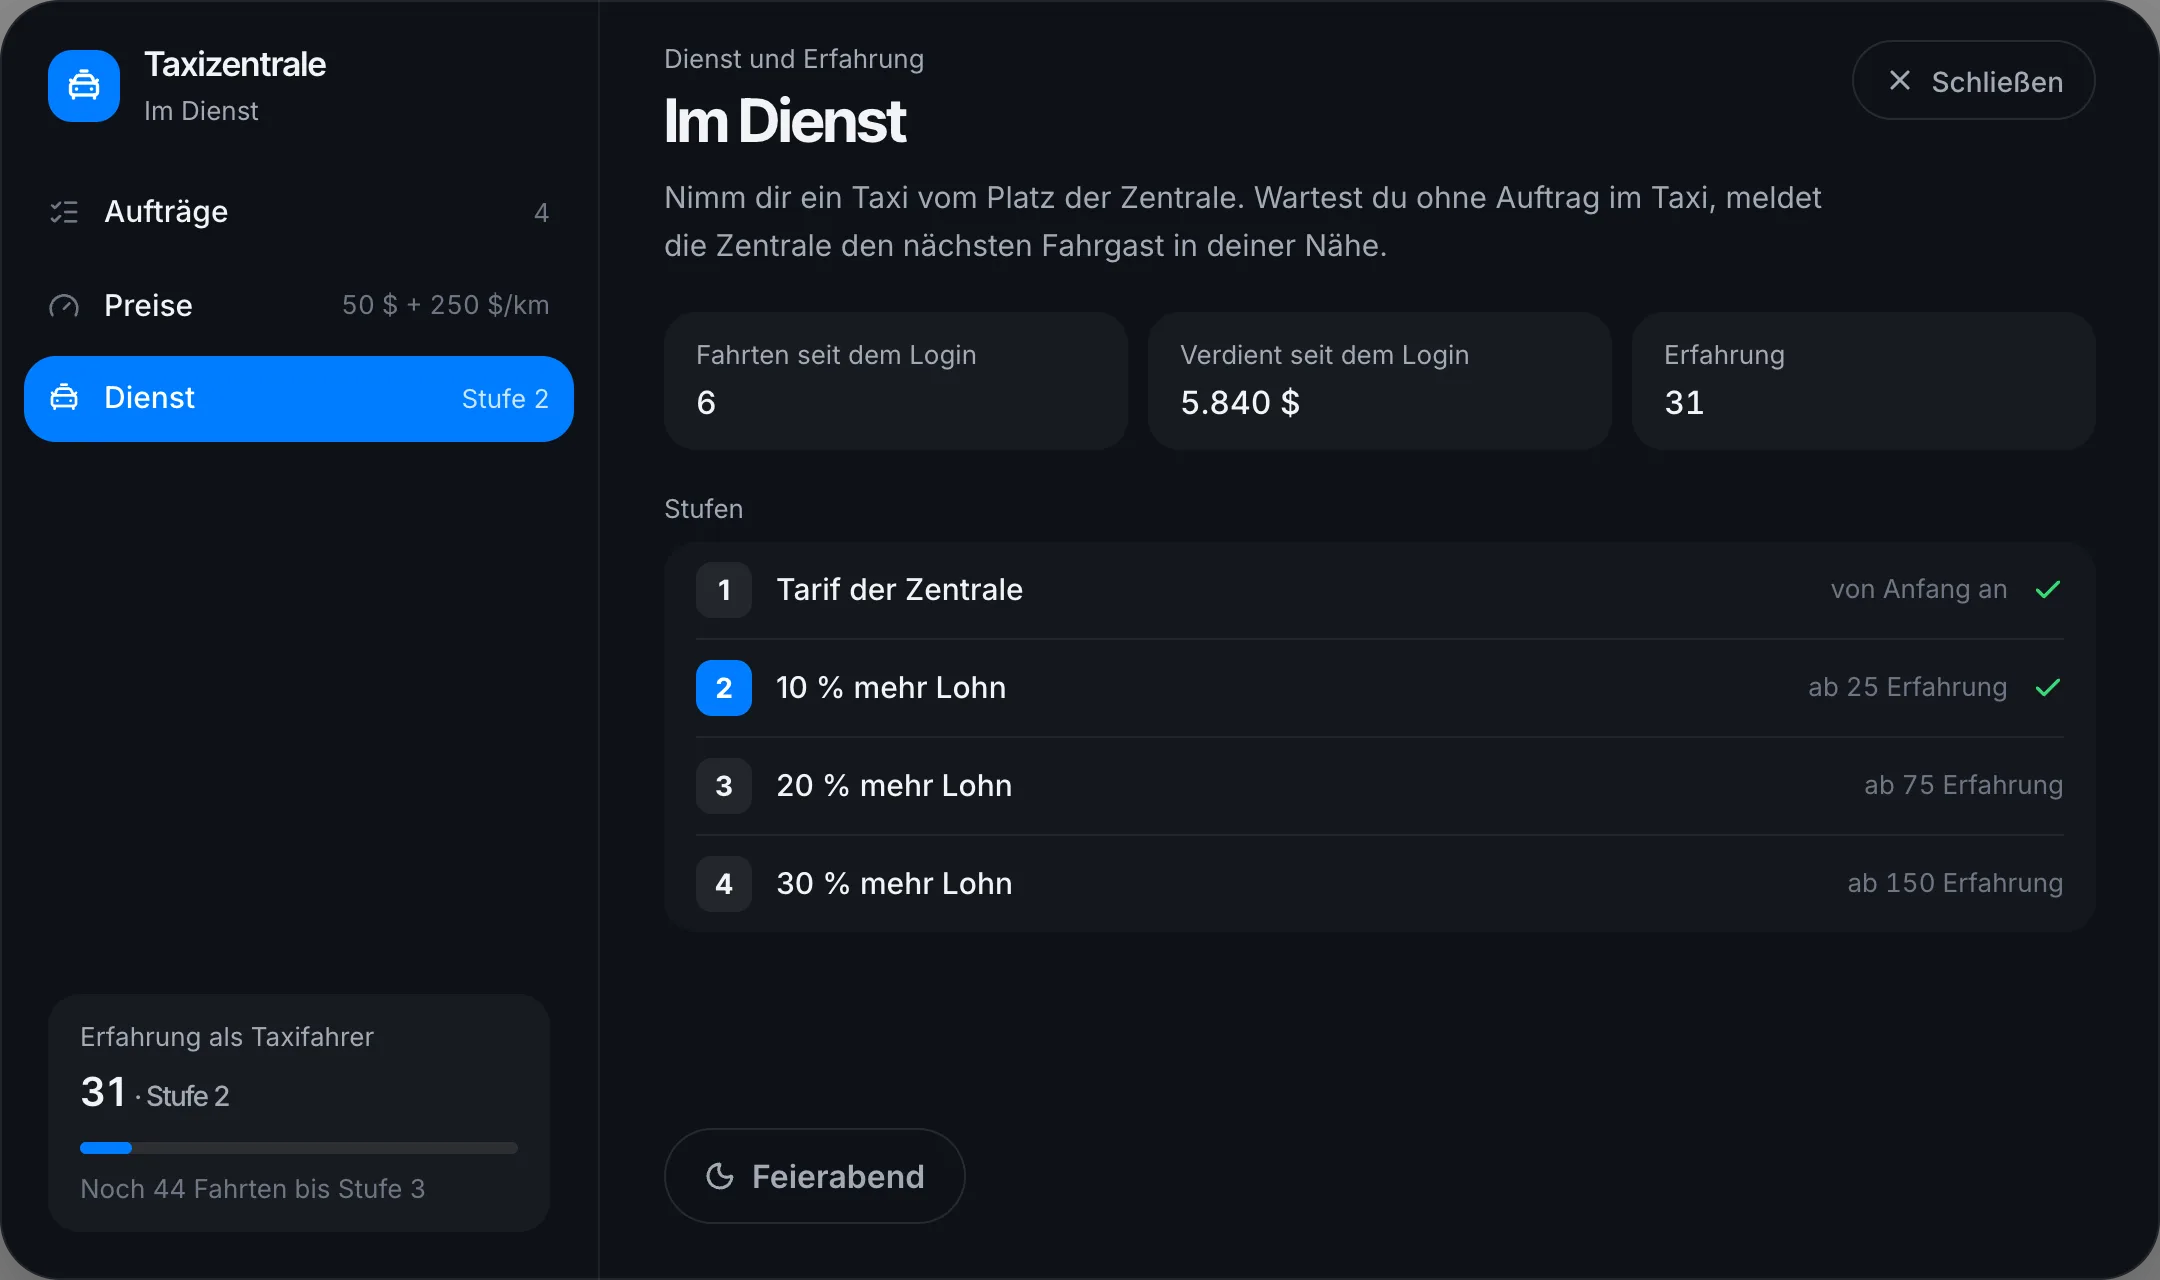The height and width of the screenshot is (1280, 2160).
Task: Click 'von Anfang an' requirement text
Action: (x=1919, y=590)
